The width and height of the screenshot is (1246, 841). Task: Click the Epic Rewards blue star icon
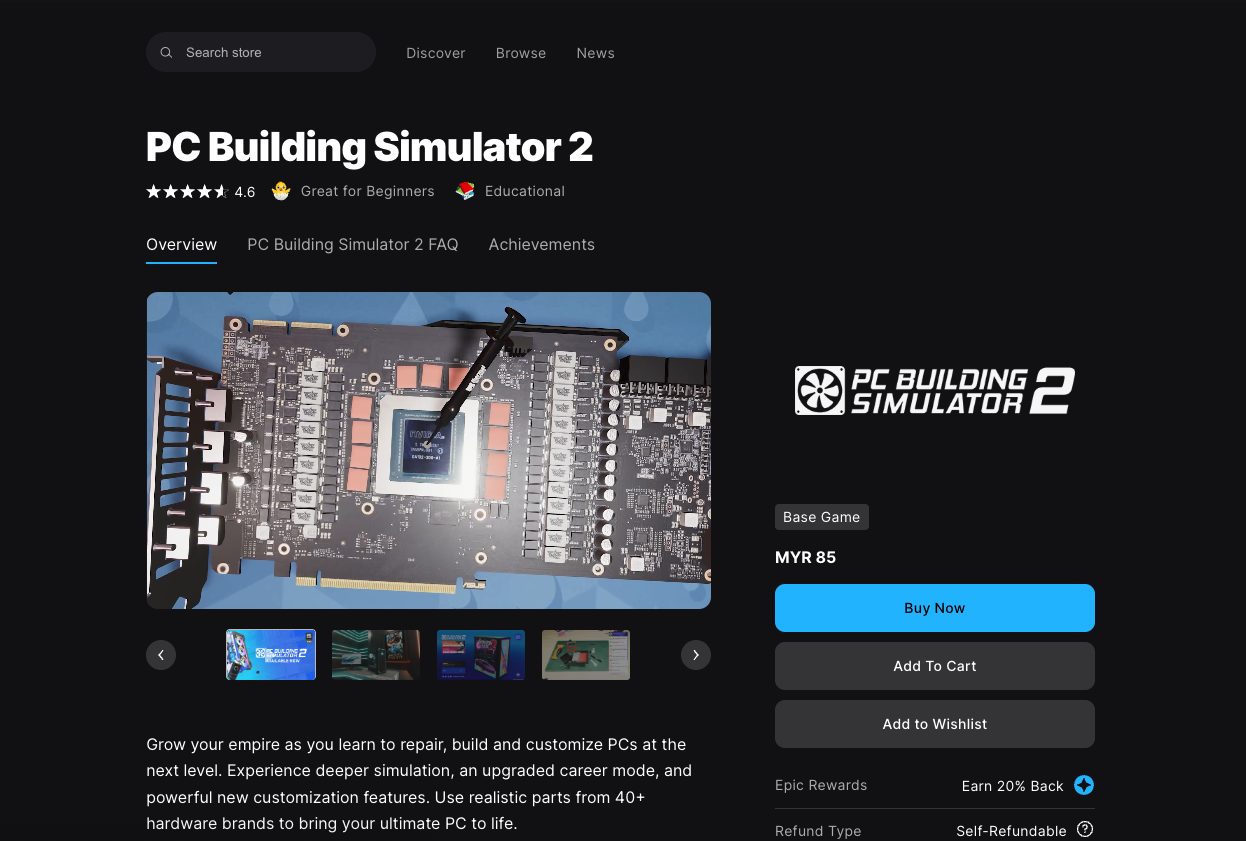tap(1084, 785)
